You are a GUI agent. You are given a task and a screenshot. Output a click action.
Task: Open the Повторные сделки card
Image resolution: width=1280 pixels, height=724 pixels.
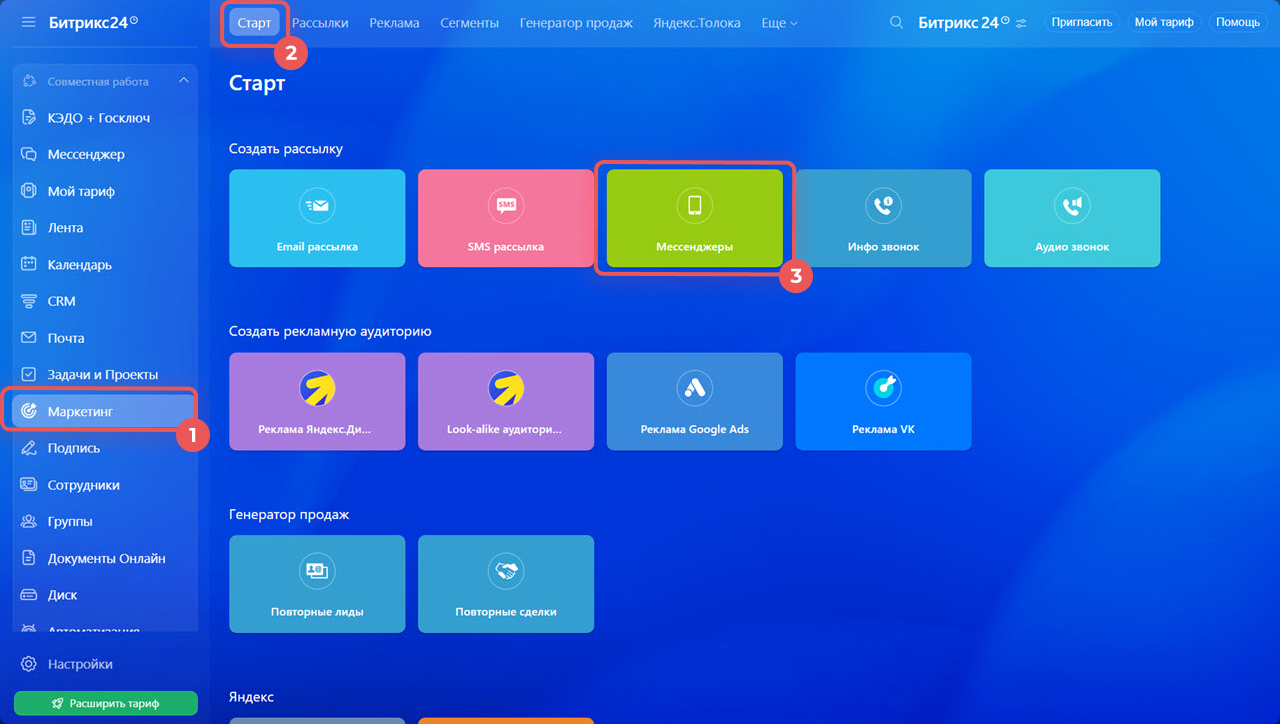(x=506, y=584)
